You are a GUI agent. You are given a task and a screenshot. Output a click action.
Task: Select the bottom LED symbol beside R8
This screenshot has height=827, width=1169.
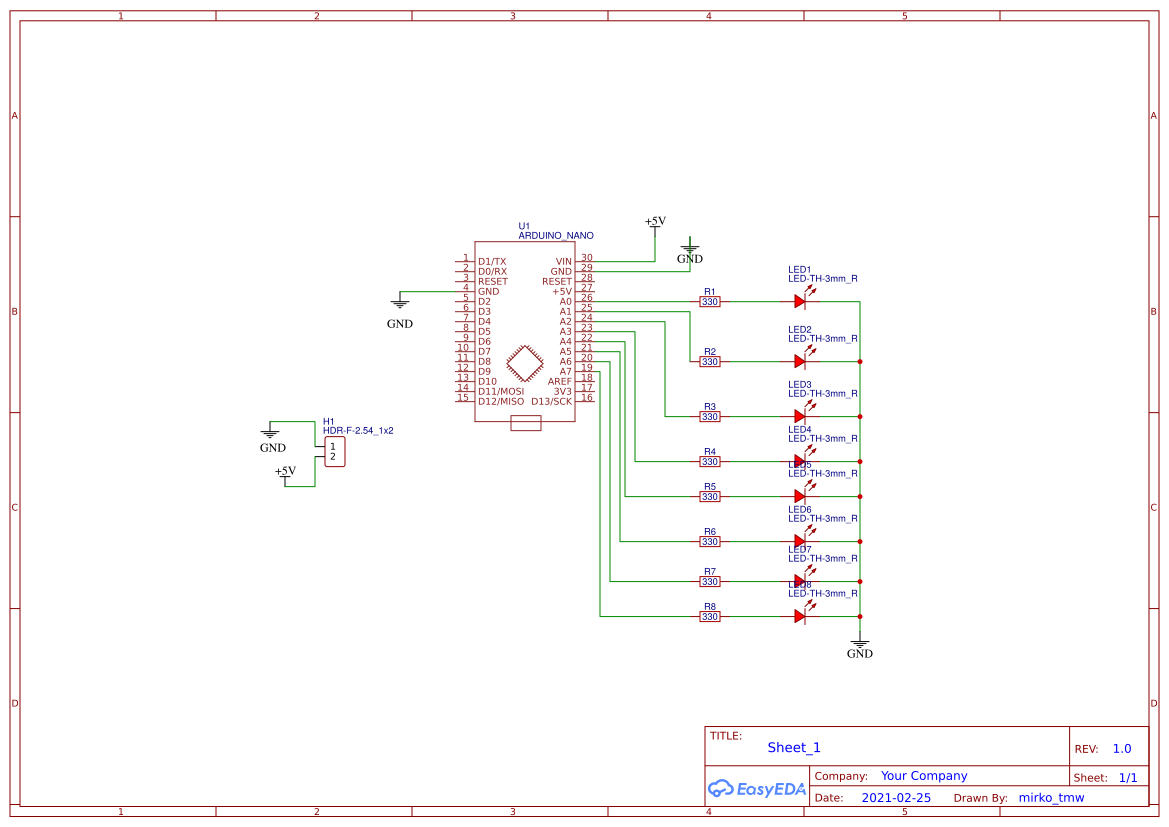pyautogui.click(x=800, y=616)
